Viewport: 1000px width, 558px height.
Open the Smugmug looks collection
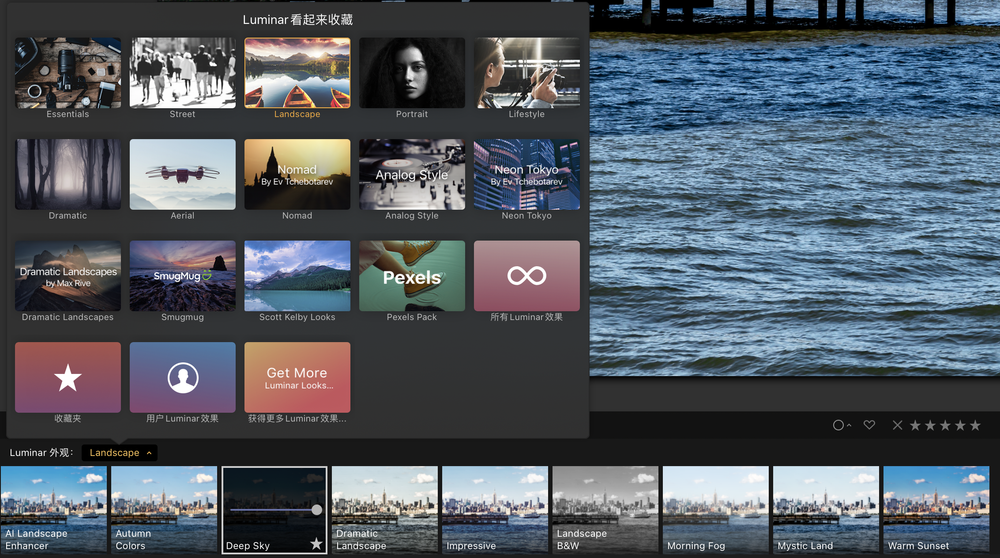(x=182, y=275)
